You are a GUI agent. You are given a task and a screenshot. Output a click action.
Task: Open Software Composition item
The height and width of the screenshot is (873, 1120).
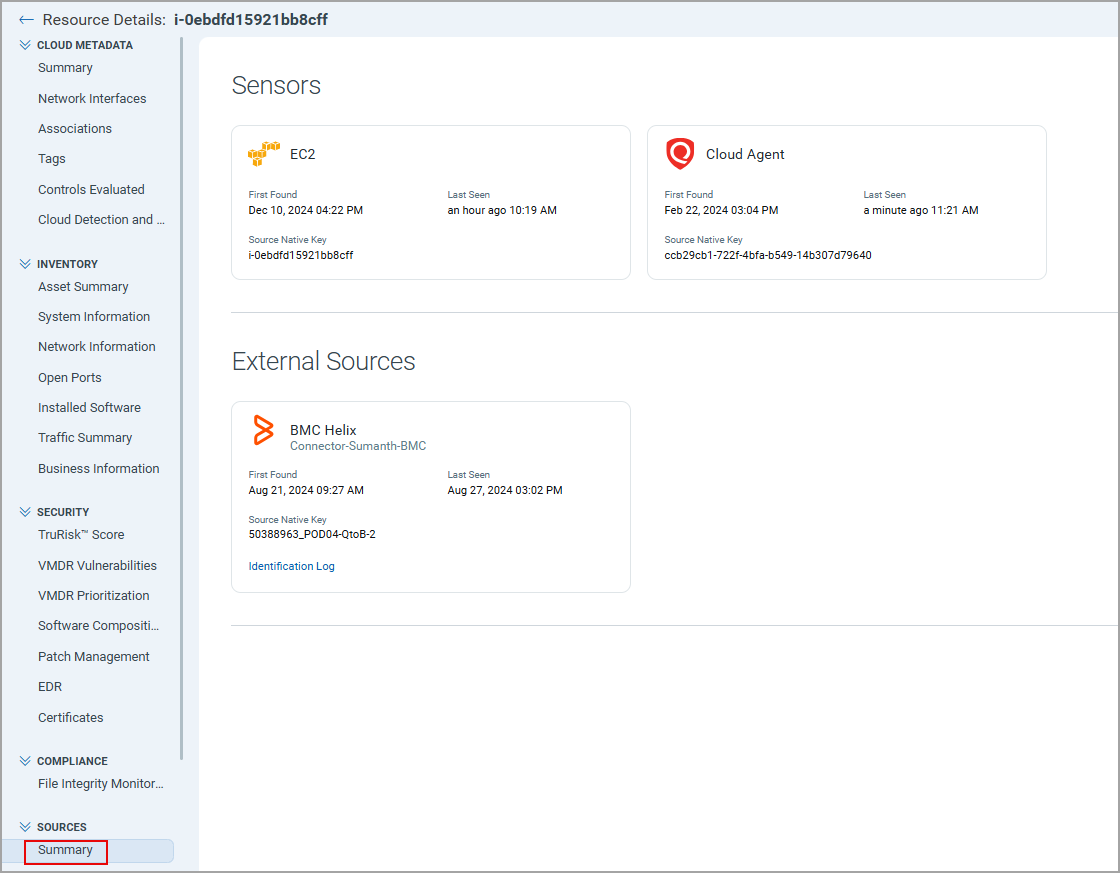coord(99,625)
